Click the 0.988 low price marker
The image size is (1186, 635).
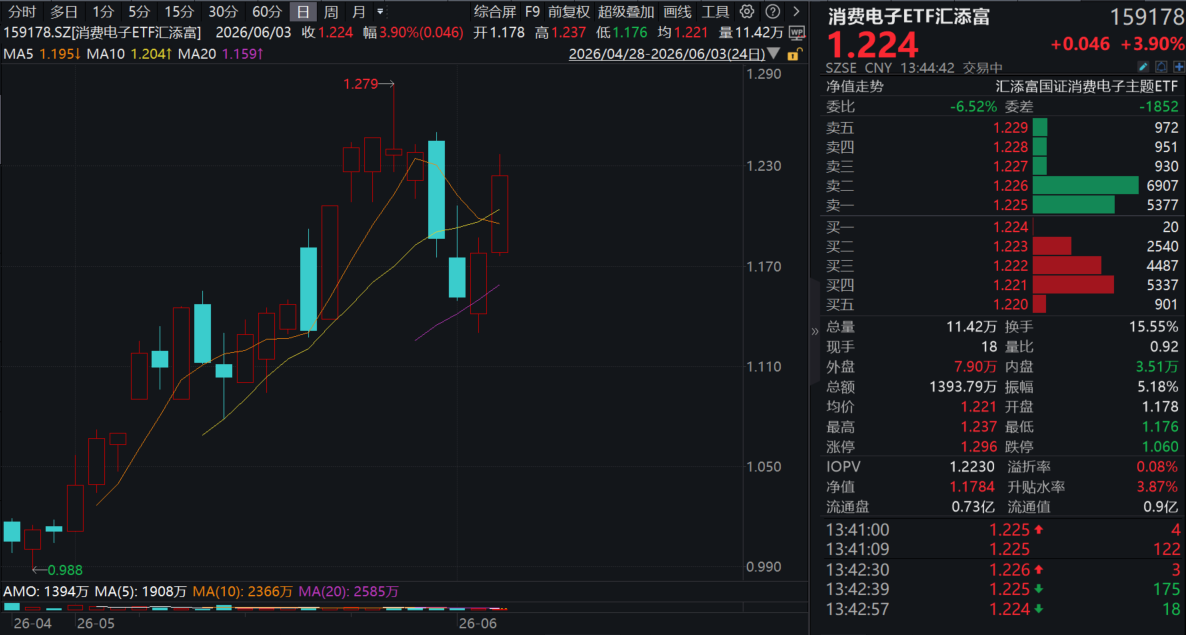pos(66,570)
